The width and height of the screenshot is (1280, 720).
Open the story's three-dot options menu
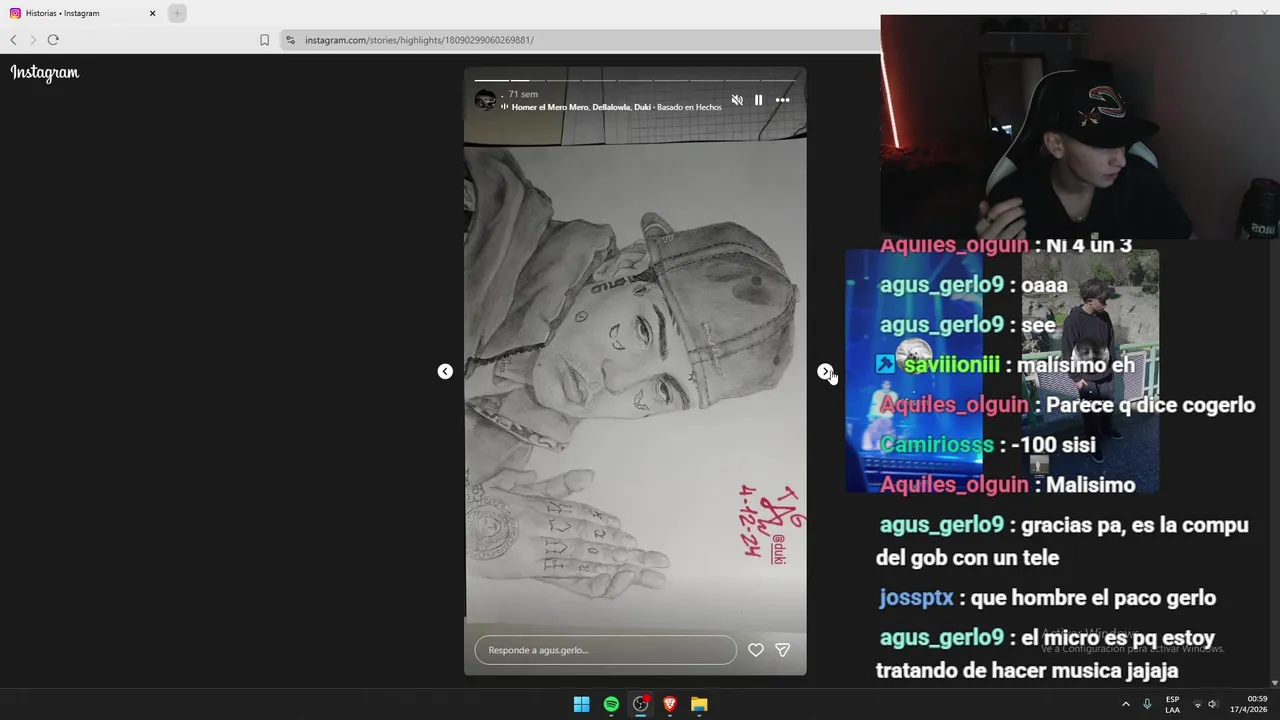pyautogui.click(x=783, y=100)
